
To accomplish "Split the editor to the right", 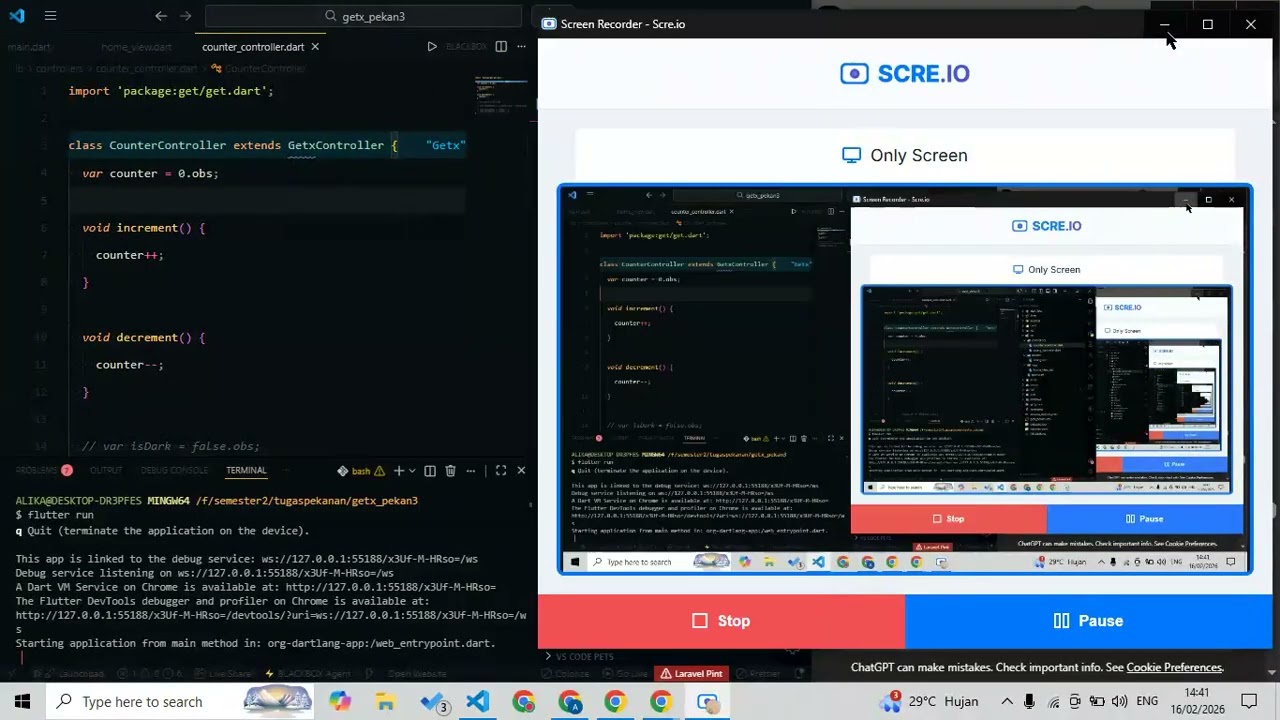I will tap(501, 47).
